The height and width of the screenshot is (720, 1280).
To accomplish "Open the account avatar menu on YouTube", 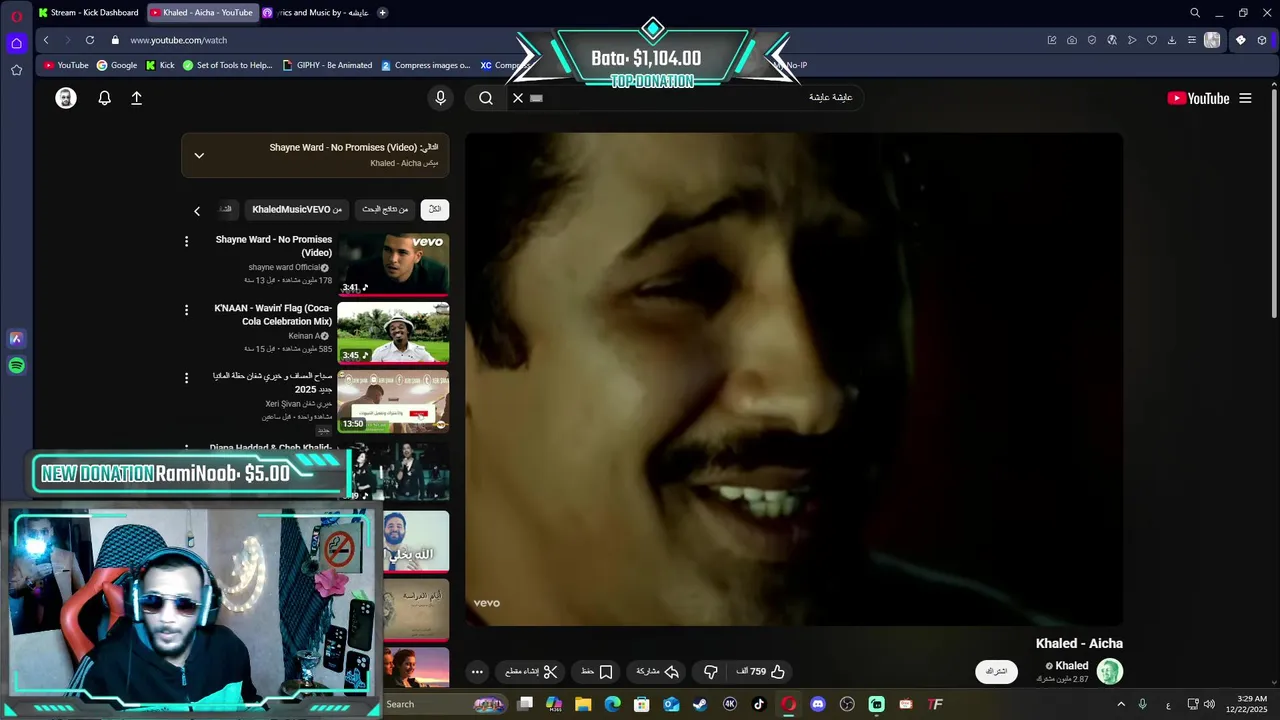I will (x=66, y=98).
